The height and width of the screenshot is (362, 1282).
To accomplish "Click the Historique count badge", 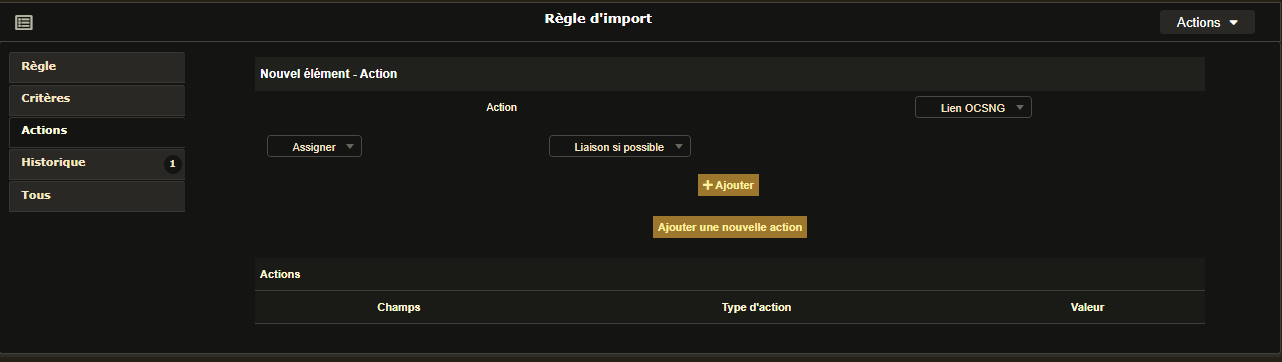I will click(172, 163).
